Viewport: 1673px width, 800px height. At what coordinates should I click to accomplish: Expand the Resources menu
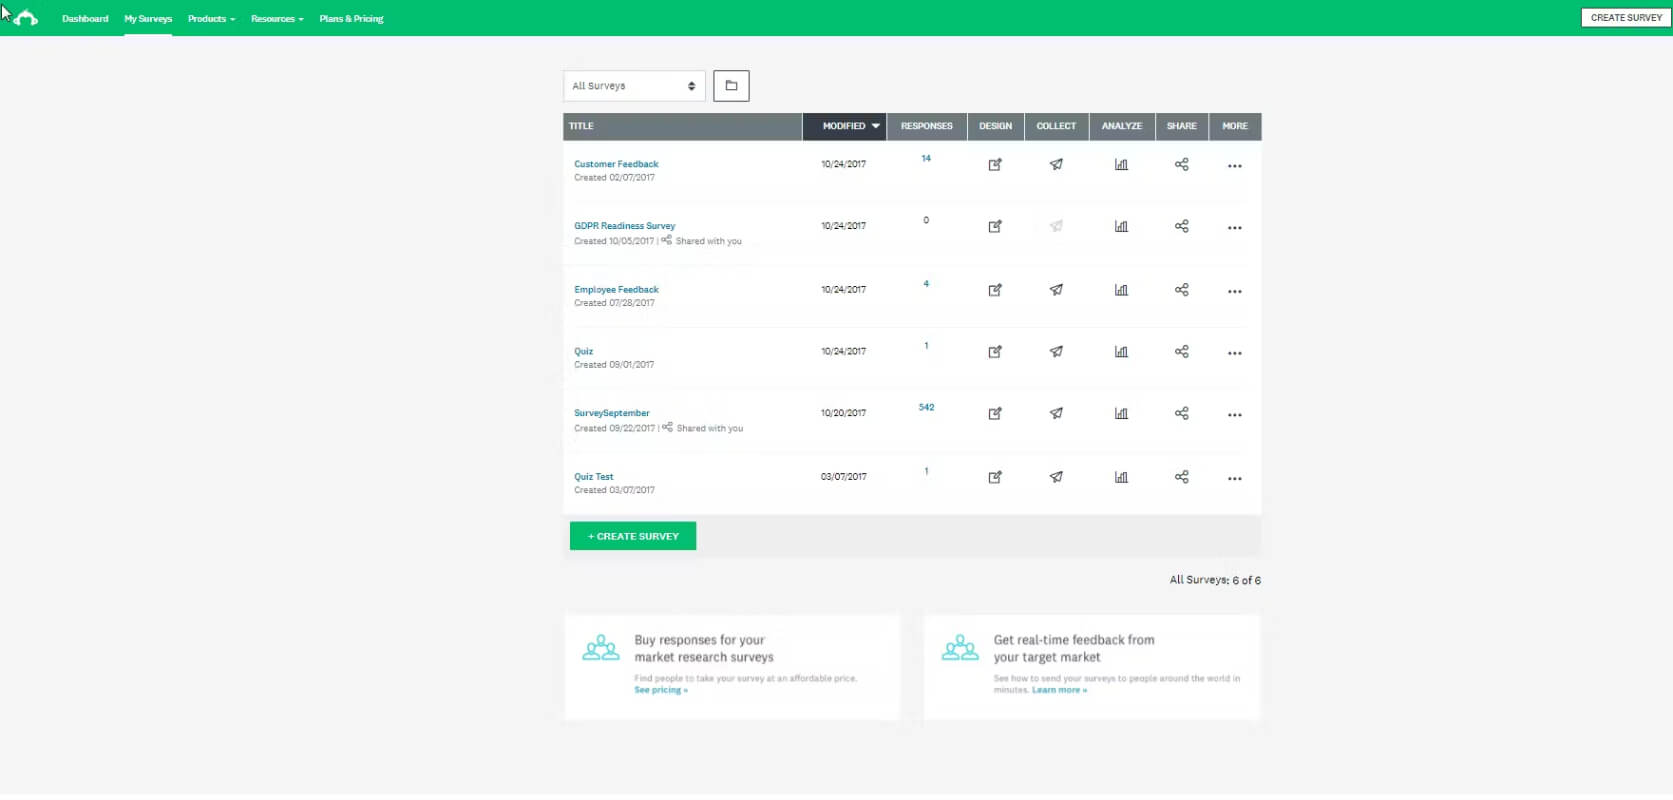click(x=277, y=19)
